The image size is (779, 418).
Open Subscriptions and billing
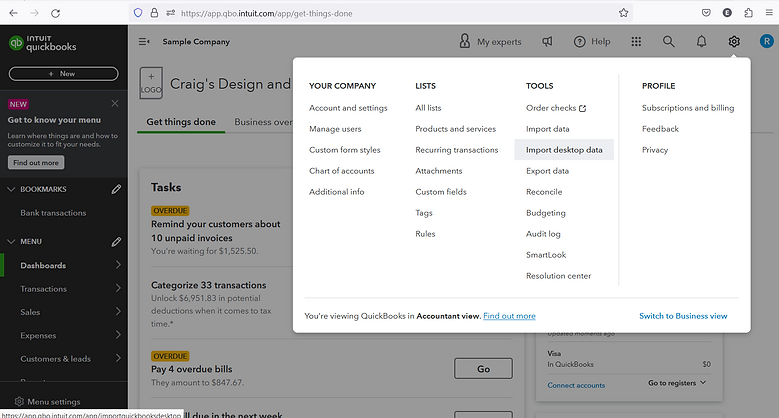click(x=688, y=108)
